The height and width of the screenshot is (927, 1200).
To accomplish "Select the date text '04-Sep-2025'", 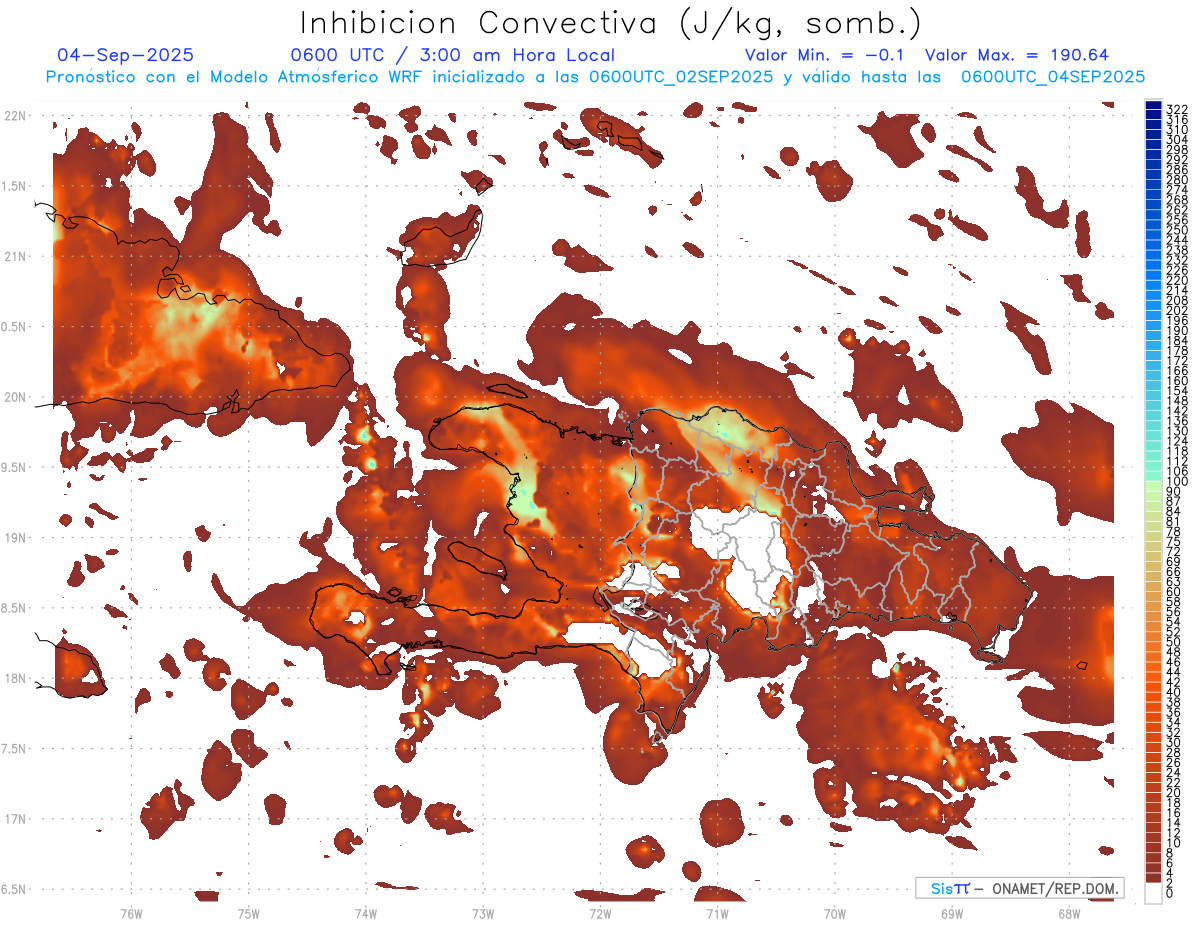I will pos(126,55).
